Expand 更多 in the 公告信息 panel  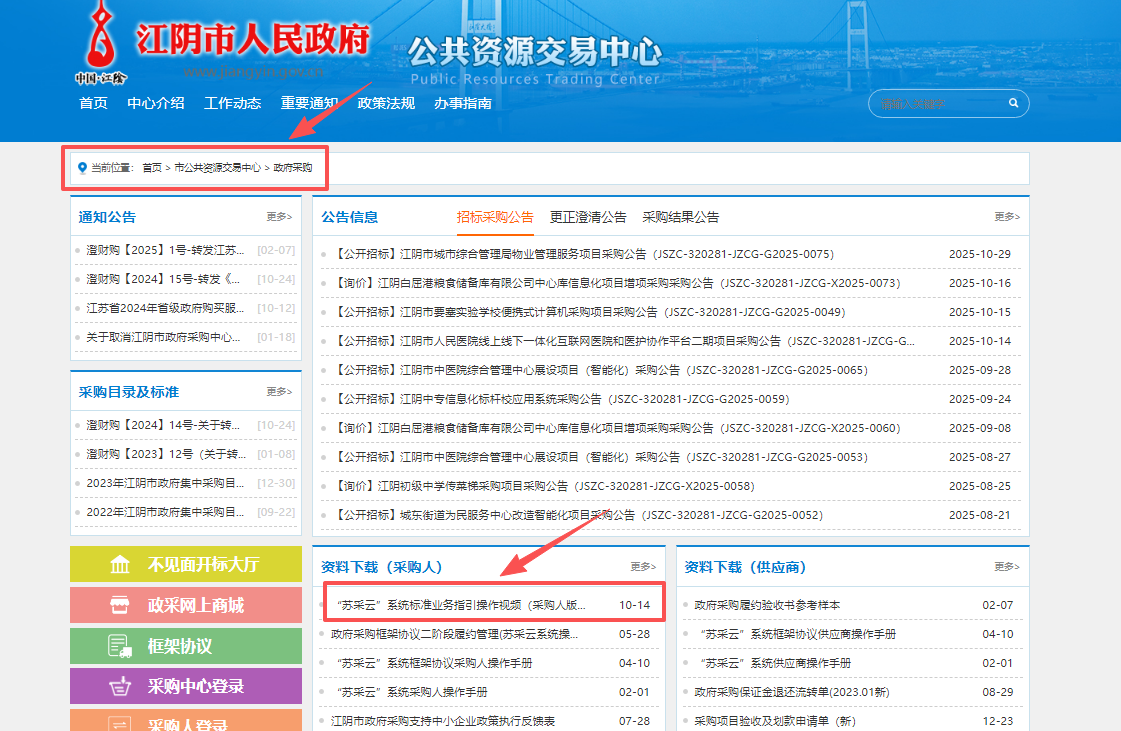1007,217
